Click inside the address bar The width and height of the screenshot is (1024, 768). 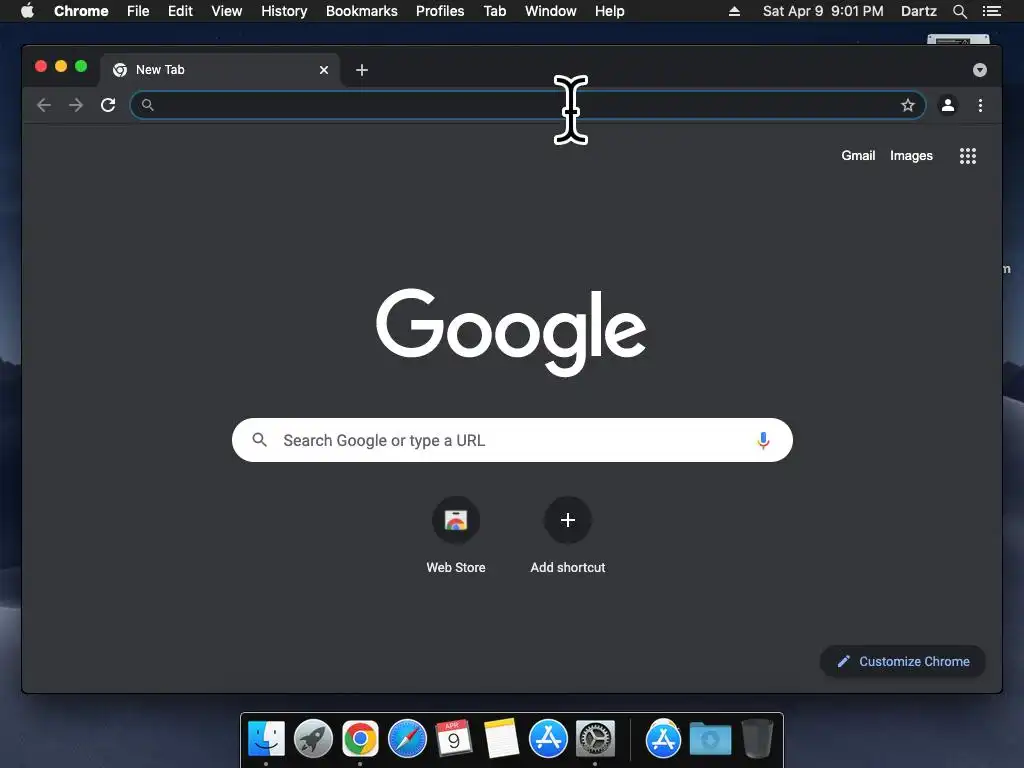tap(528, 105)
